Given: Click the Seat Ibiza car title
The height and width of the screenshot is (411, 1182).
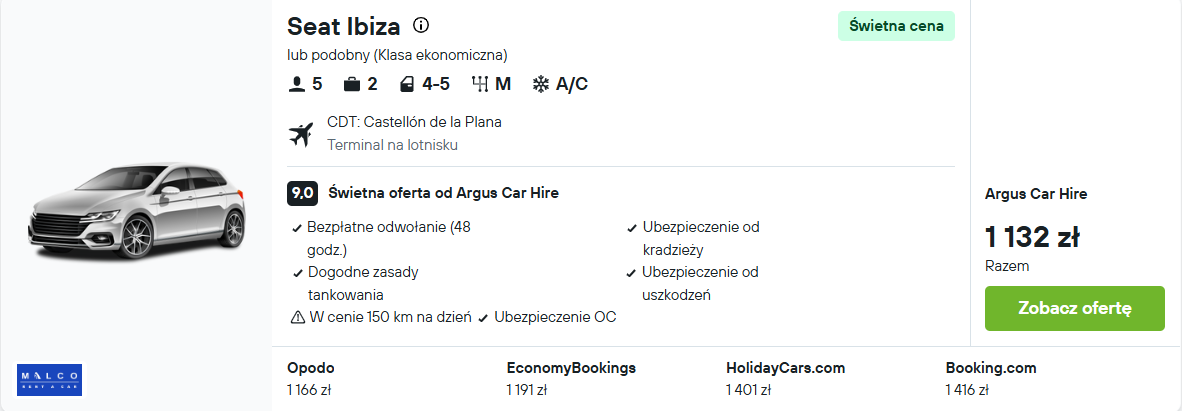Looking at the screenshot, I should click(344, 27).
